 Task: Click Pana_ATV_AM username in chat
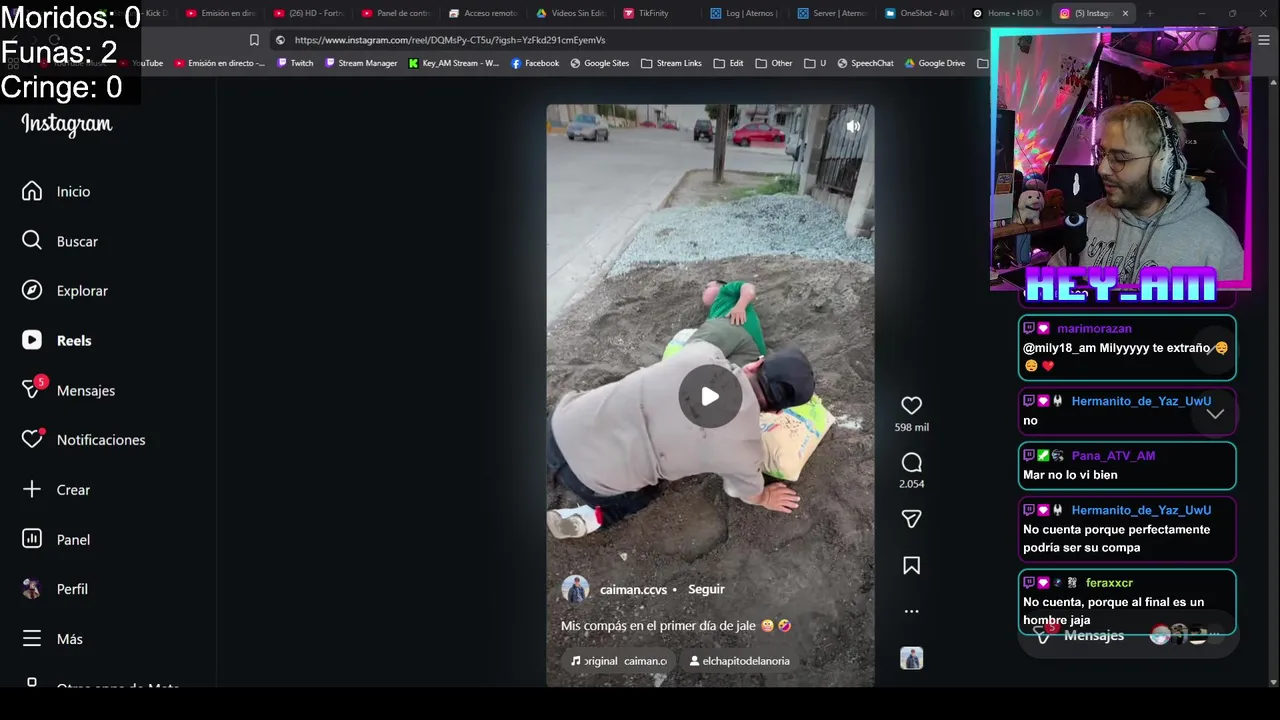click(1113, 455)
